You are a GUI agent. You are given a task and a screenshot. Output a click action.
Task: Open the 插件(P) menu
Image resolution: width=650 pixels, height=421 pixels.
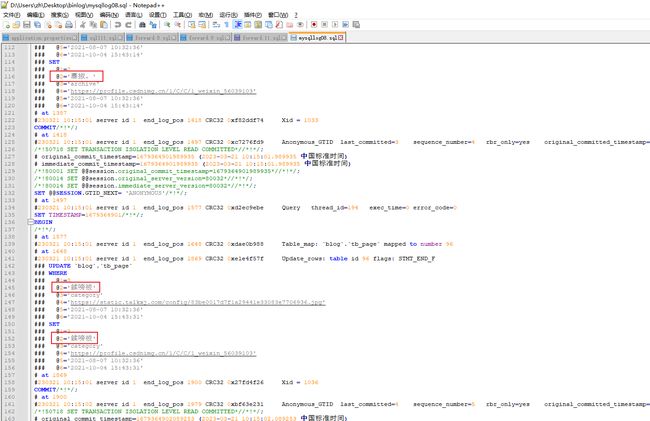pyautogui.click(x=252, y=15)
